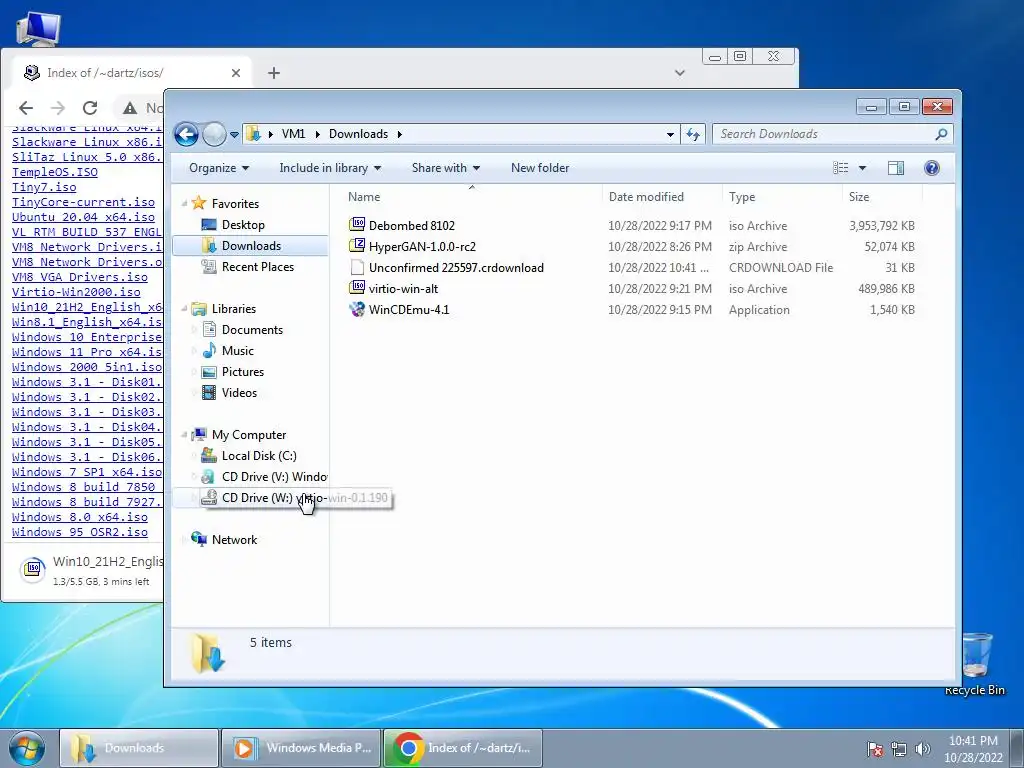Switch to Windows Media Player taskbar button
The image size is (1024, 768).
pos(300,748)
